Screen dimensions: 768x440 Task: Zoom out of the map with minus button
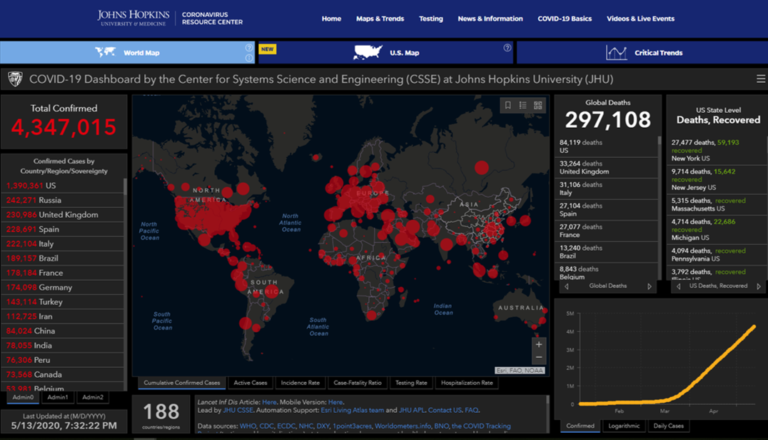coord(539,357)
